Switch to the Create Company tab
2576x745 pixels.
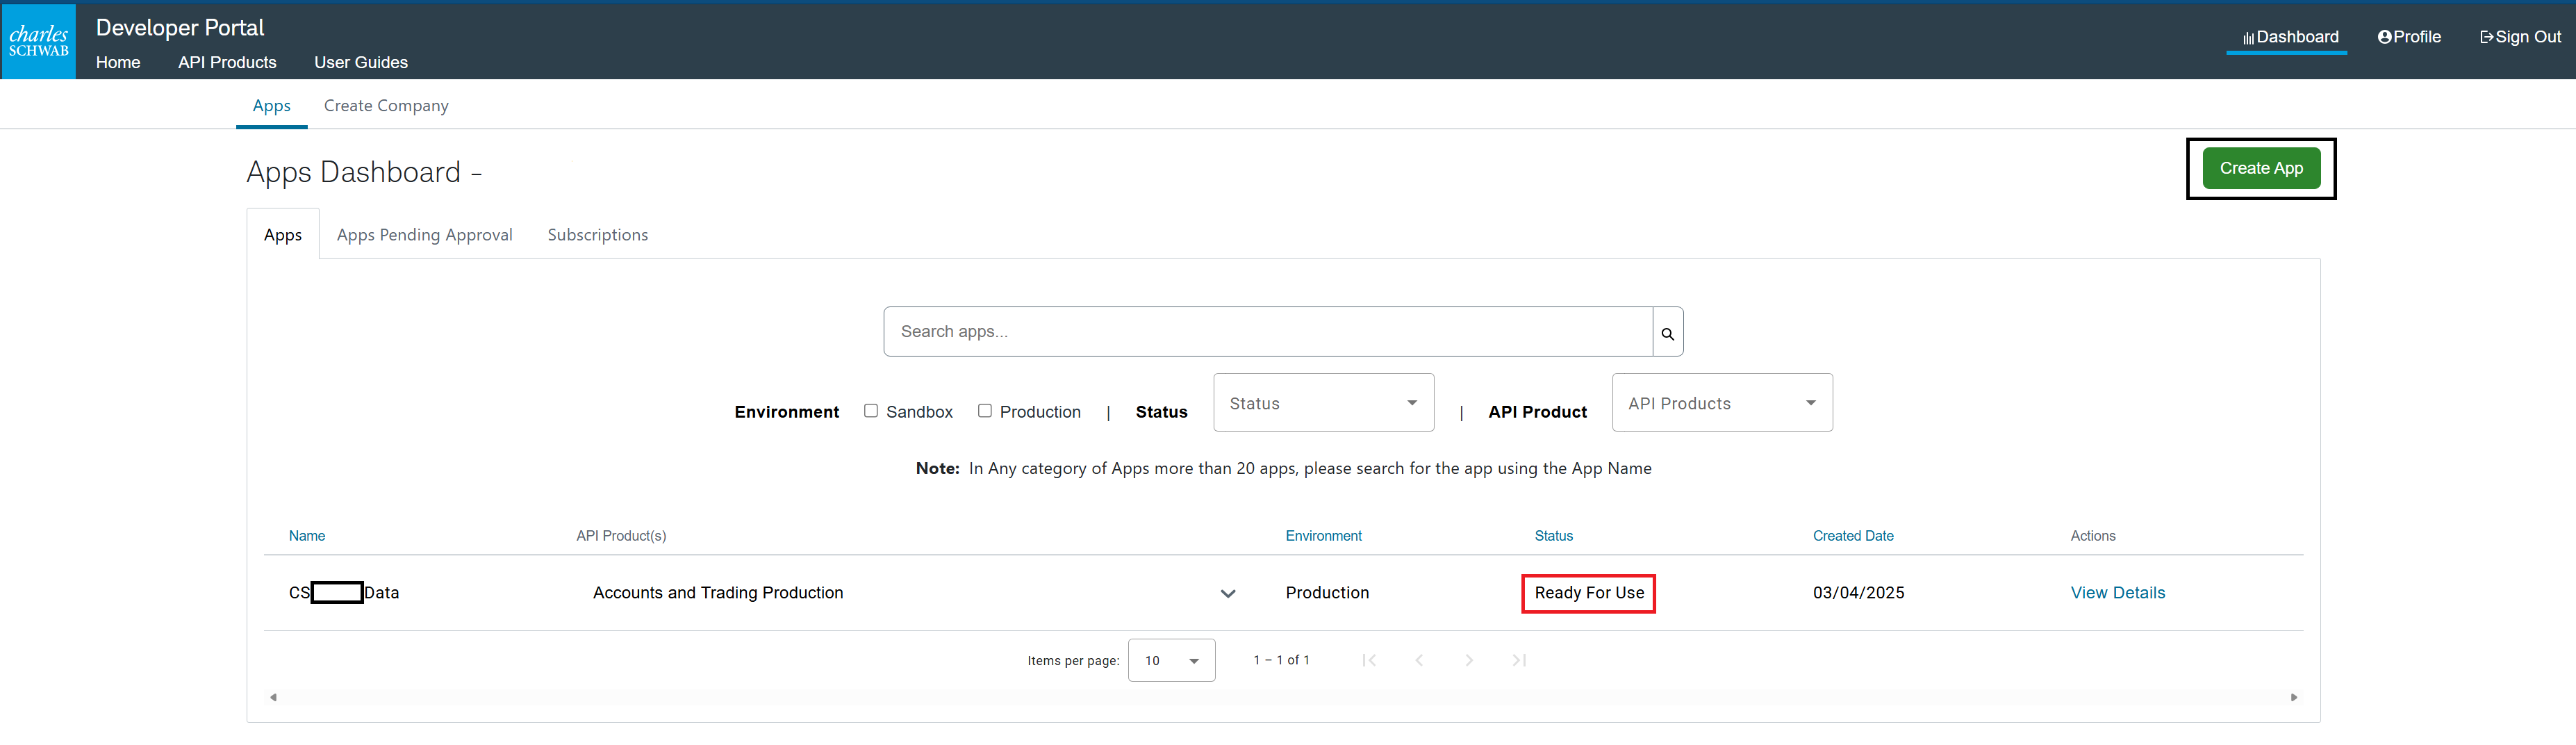coord(386,106)
